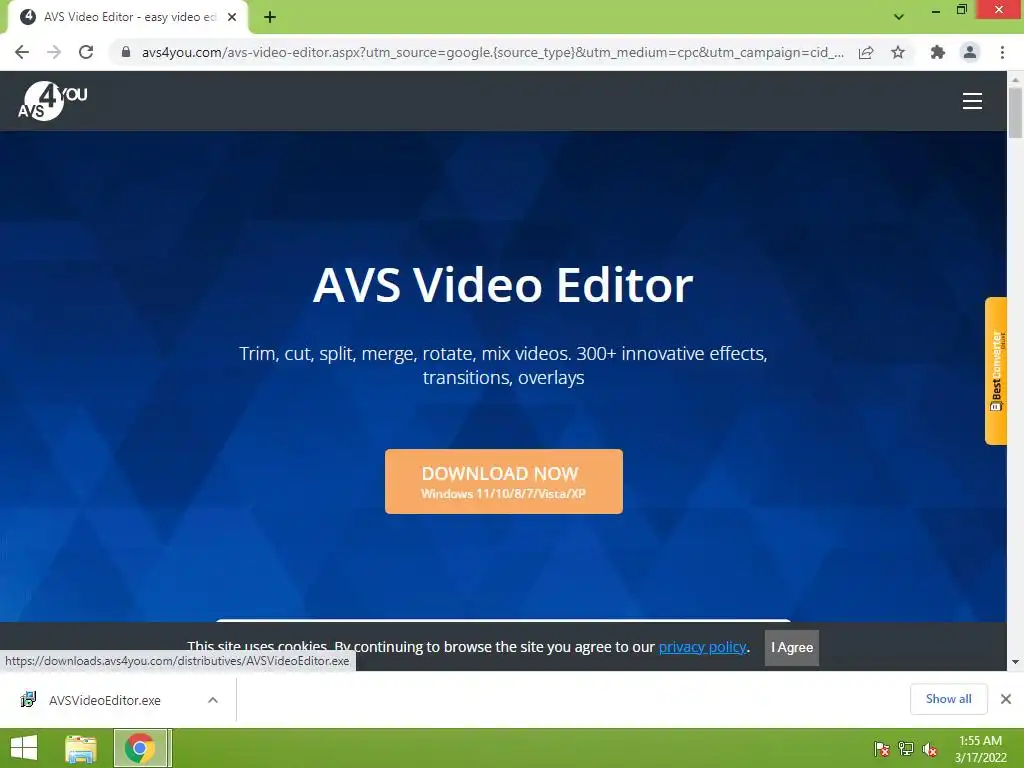Open Action Center flag icon
The image size is (1024, 768).
[x=881, y=749]
